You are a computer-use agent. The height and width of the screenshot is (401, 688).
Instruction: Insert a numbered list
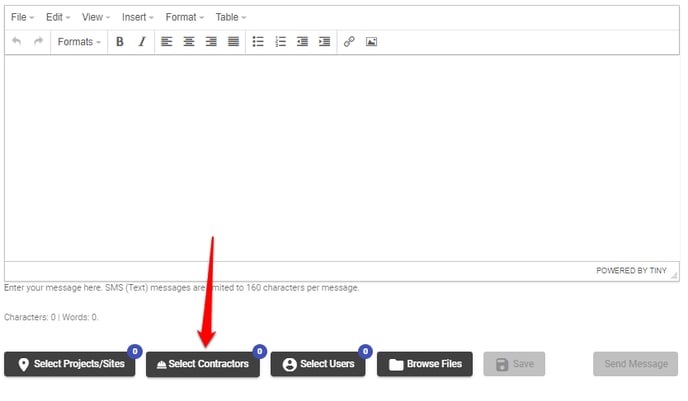pyautogui.click(x=280, y=42)
